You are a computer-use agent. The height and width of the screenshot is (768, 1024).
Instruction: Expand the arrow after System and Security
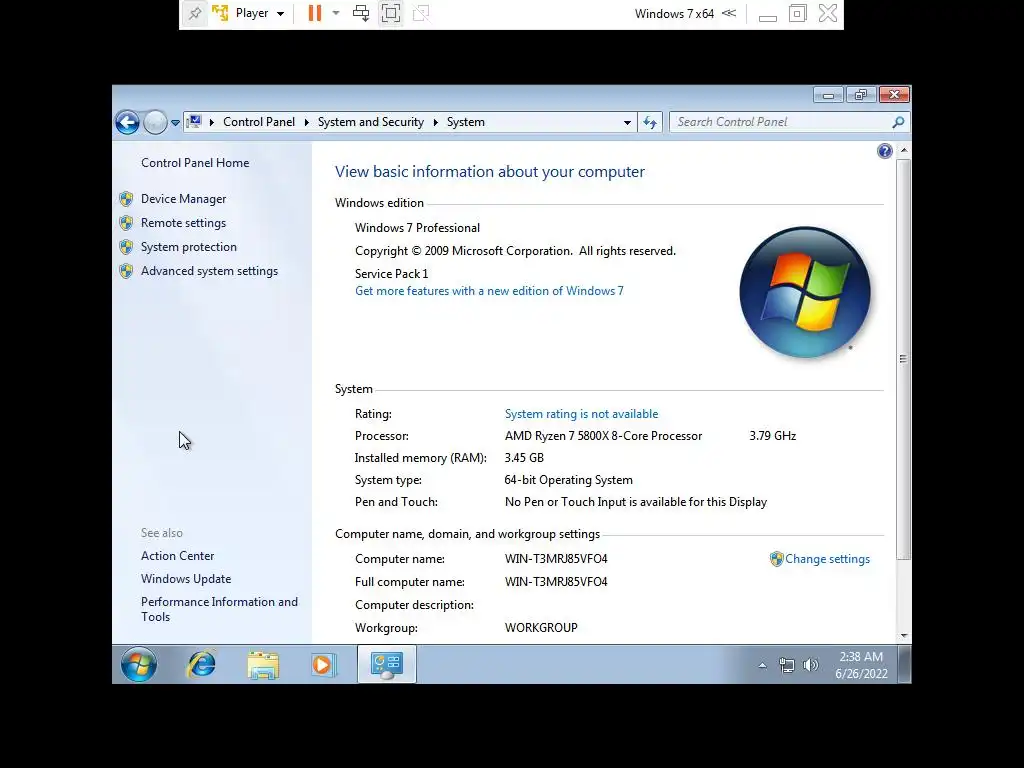click(x=436, y=122)
